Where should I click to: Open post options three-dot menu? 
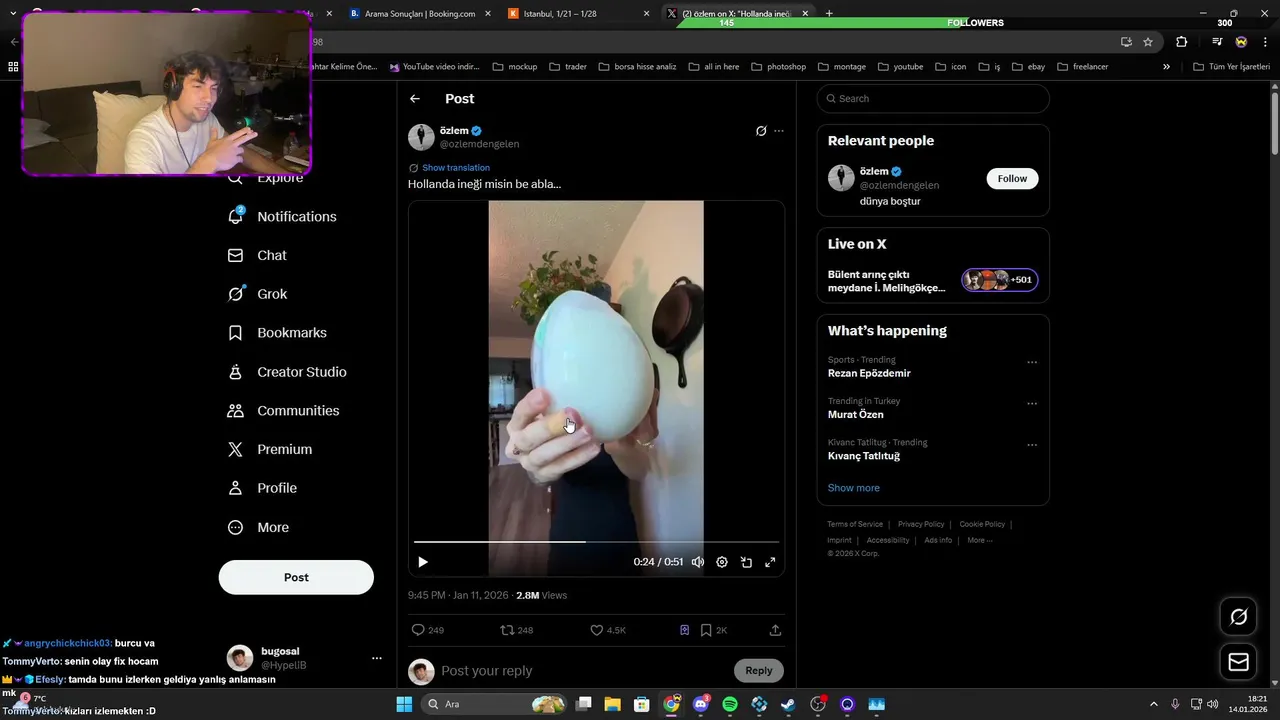point(779,131)
